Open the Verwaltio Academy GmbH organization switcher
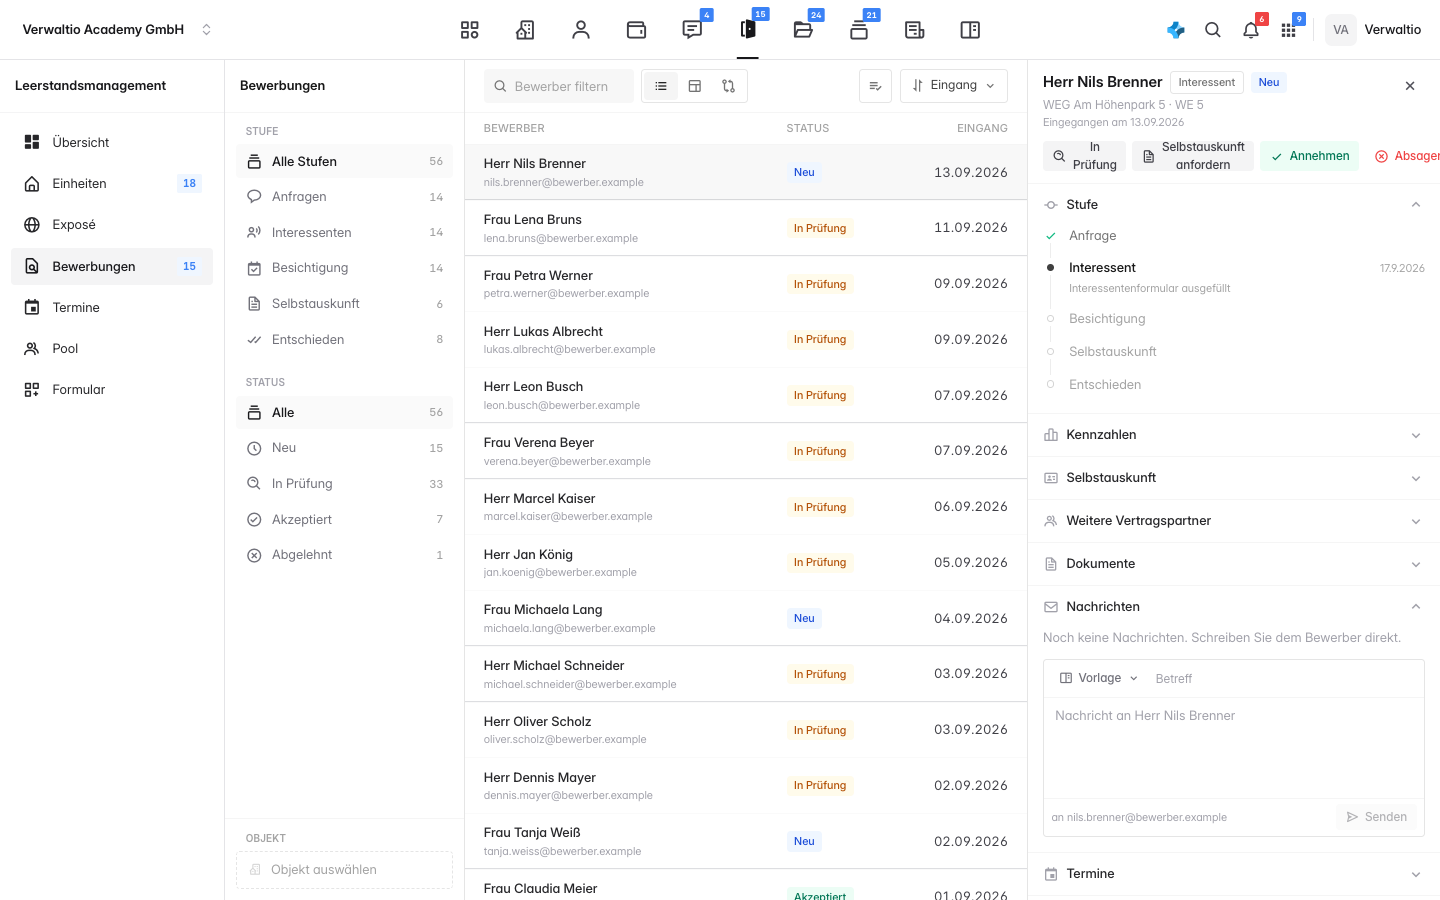The image size is (1440, 900). pyautogui.click(x=117, y=30)
